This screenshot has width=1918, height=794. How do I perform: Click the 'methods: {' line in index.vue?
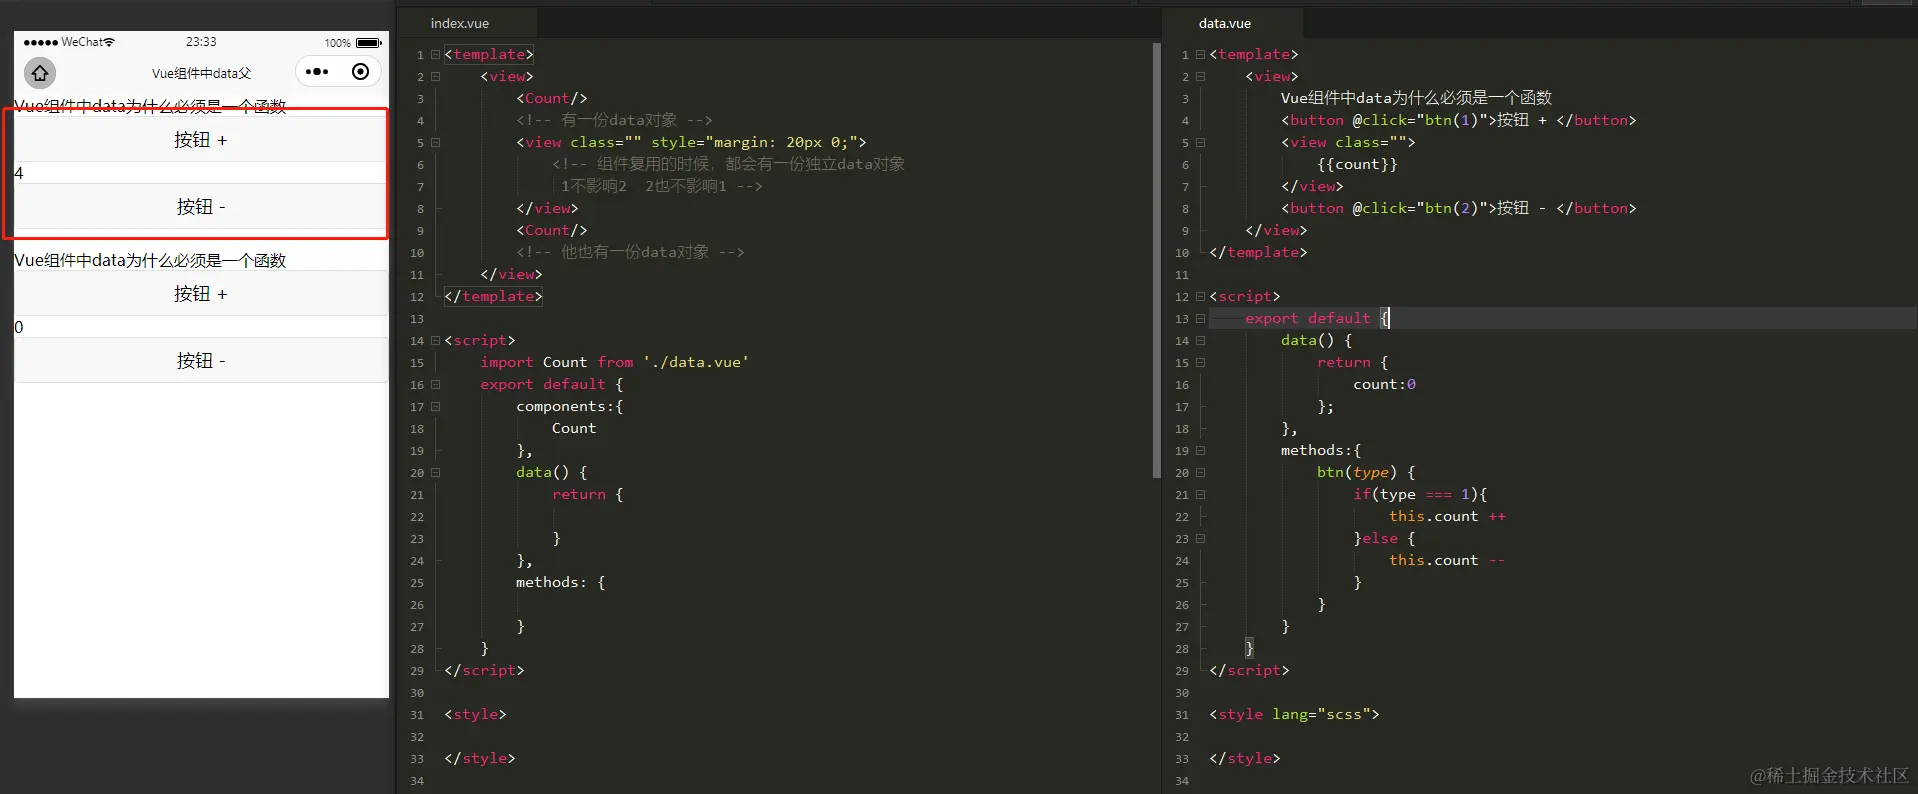(x=560, y=582)
